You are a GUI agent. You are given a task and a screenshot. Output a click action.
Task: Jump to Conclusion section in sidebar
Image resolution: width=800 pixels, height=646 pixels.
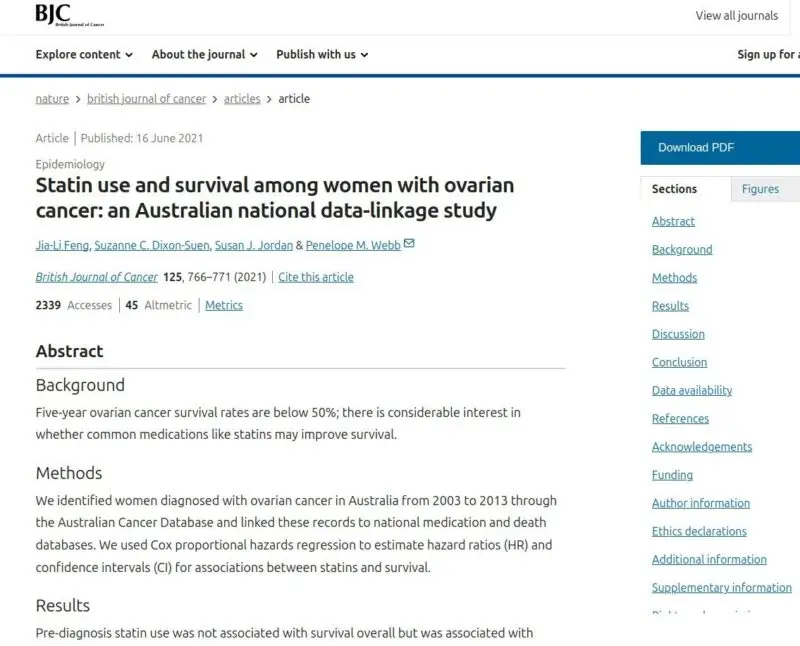680,362
